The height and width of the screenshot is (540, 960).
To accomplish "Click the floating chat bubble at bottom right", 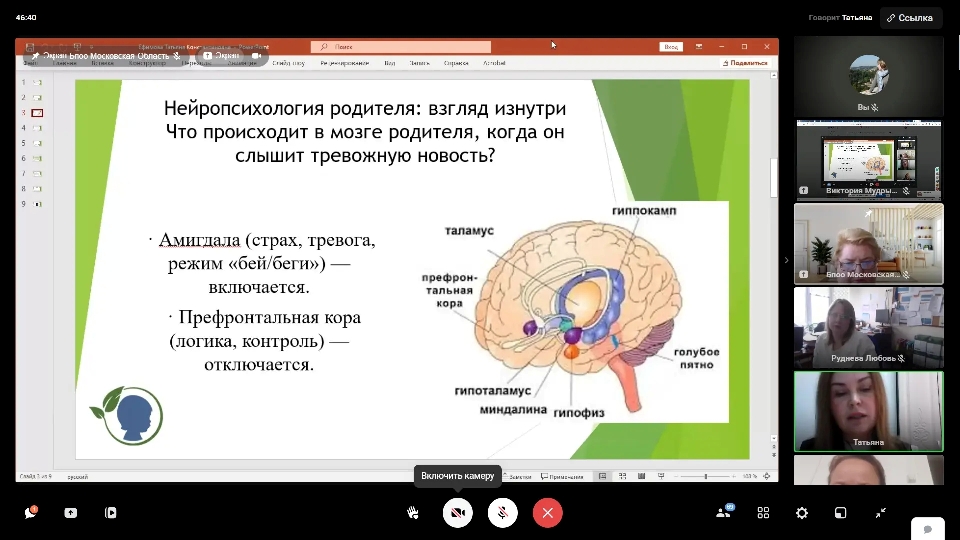I will point(927,529).
